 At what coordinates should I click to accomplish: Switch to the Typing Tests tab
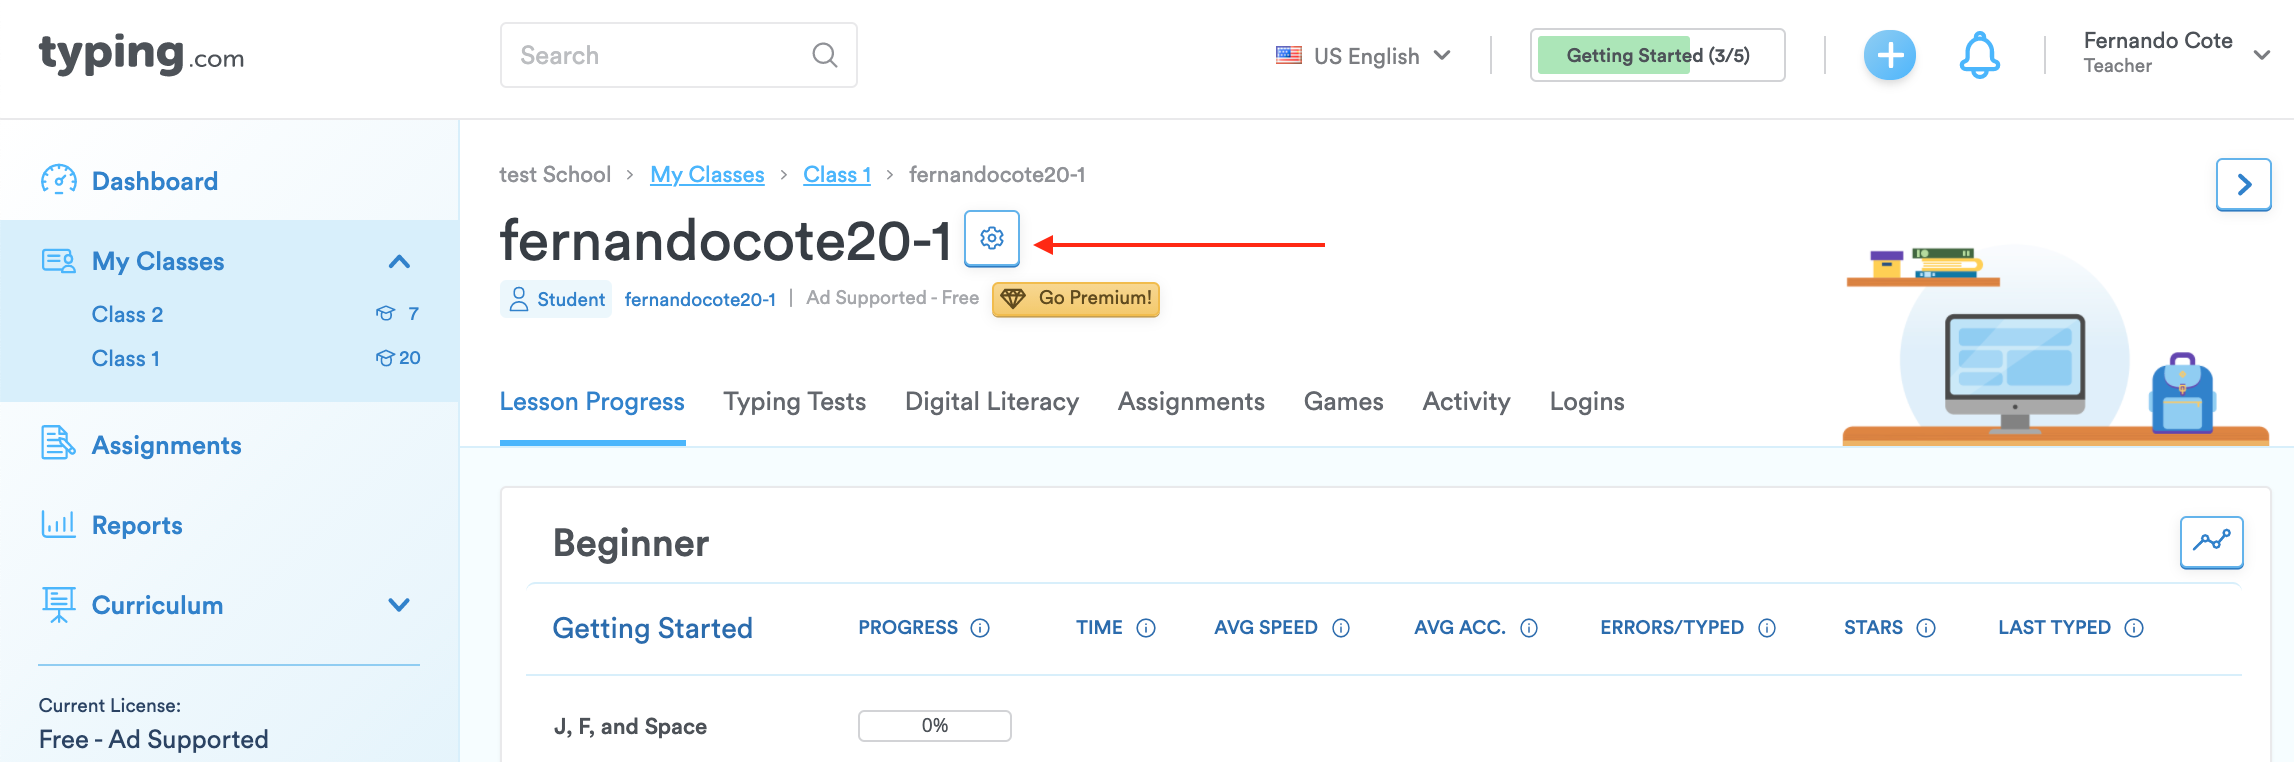[794, 401]
